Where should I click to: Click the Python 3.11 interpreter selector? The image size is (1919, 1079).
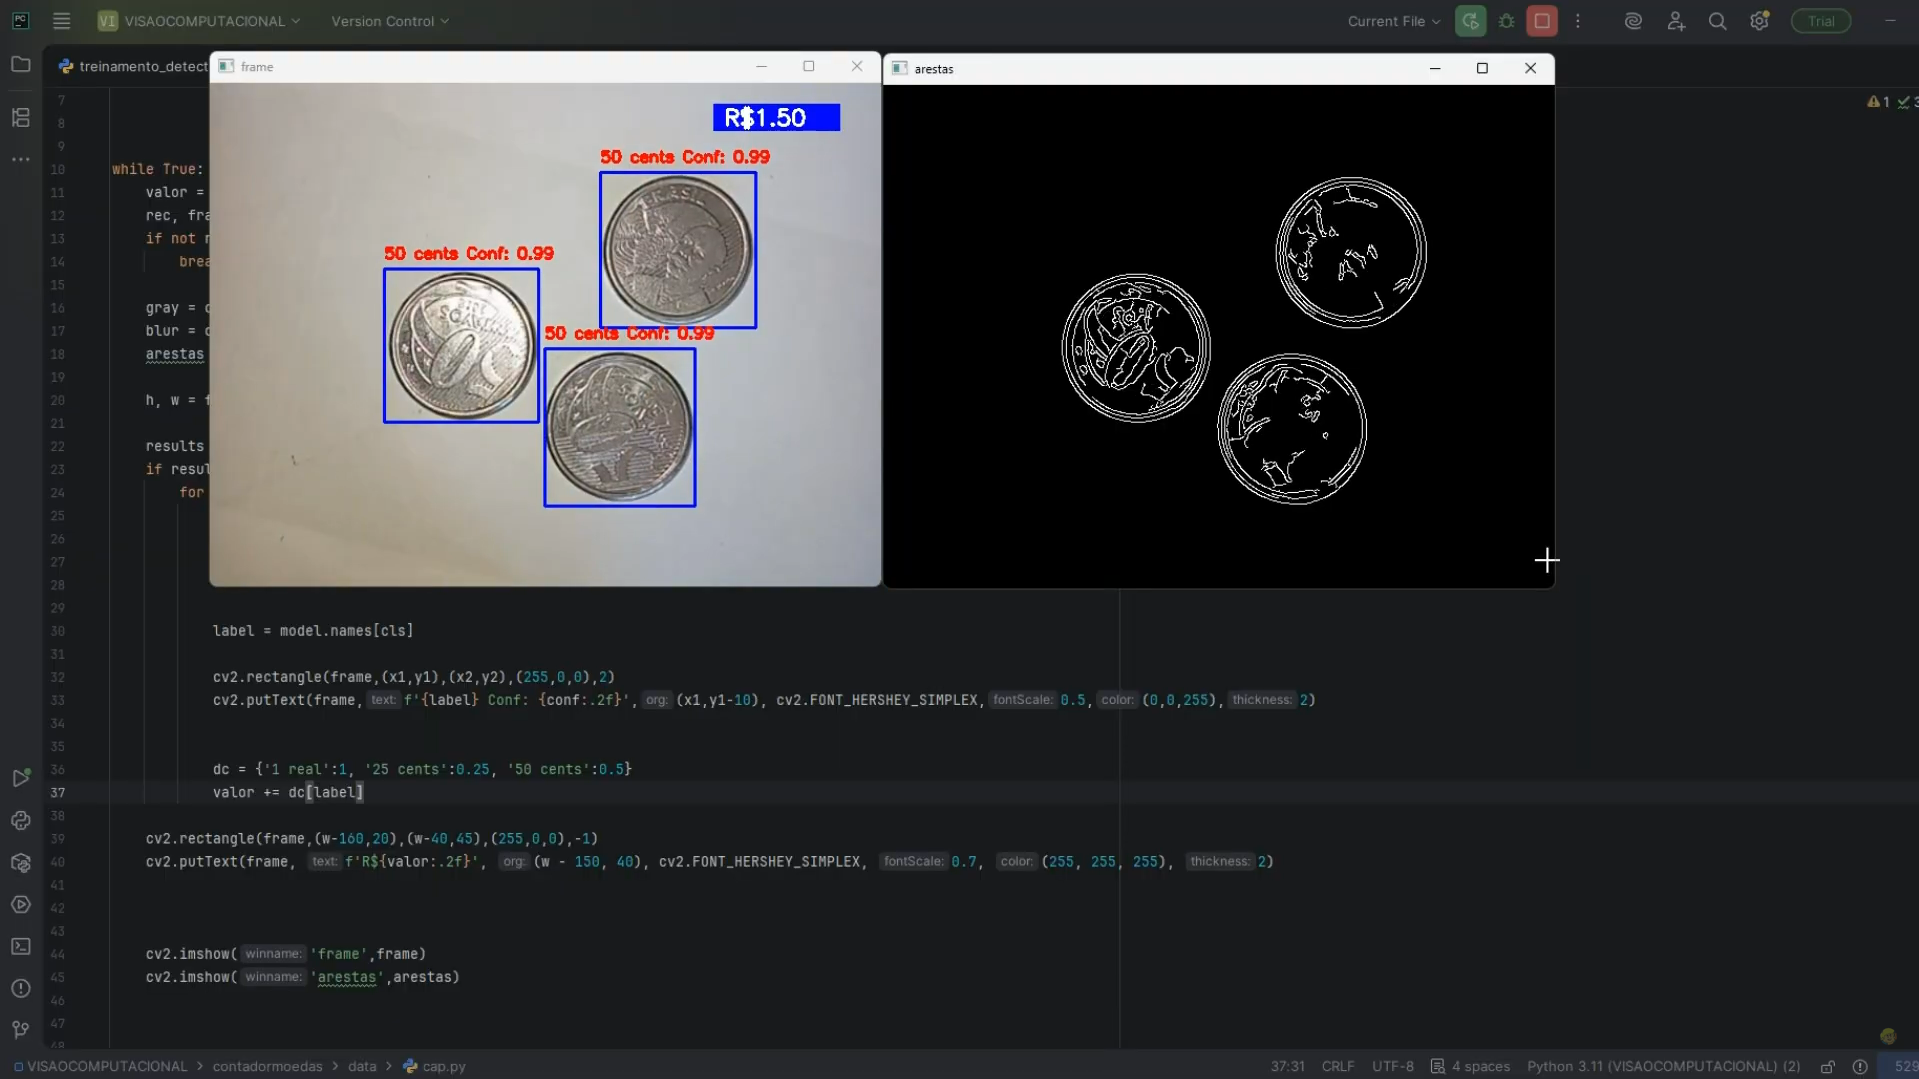click(1663, 1067)
